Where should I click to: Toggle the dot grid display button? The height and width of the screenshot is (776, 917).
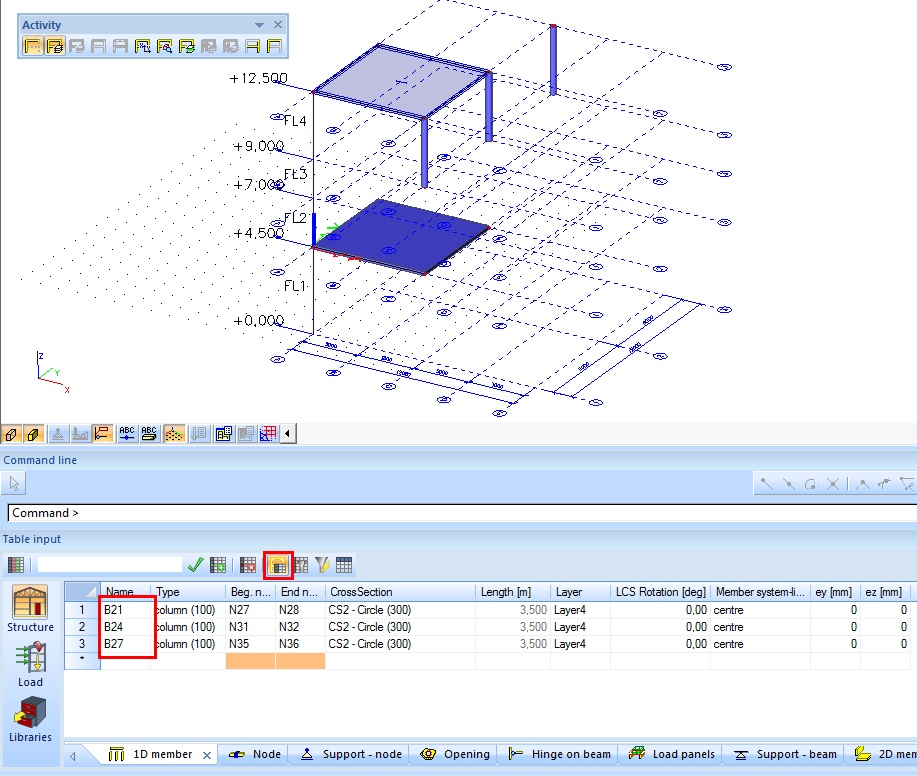click(172, 434)
